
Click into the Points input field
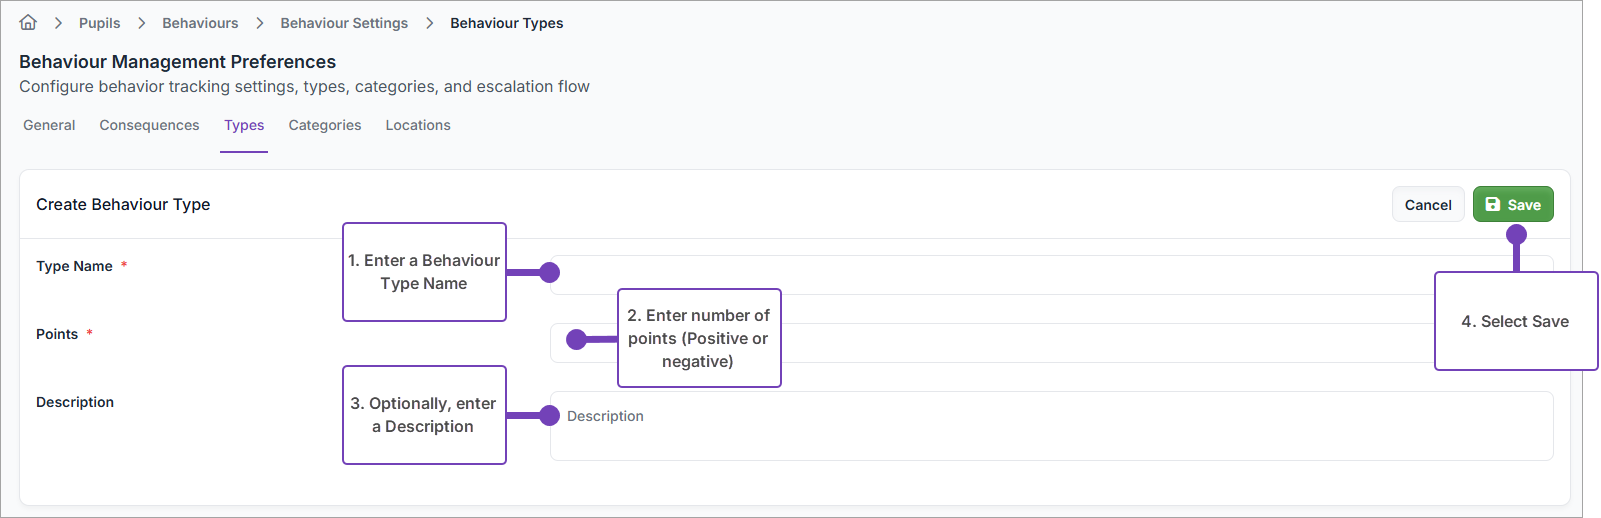pos(1100,343)
